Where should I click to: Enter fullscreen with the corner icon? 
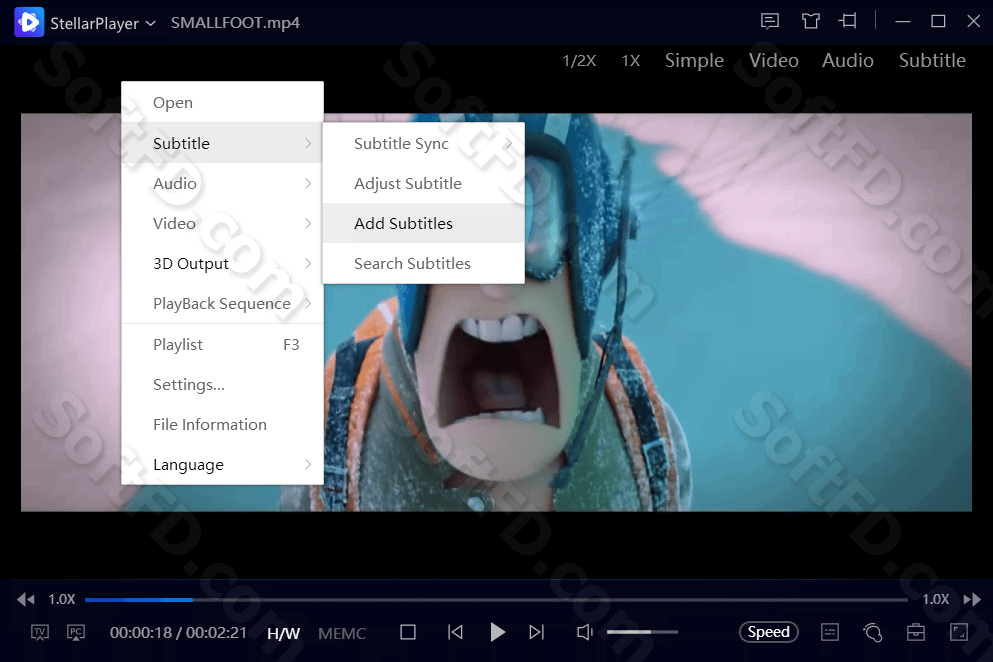click(959, 632)
